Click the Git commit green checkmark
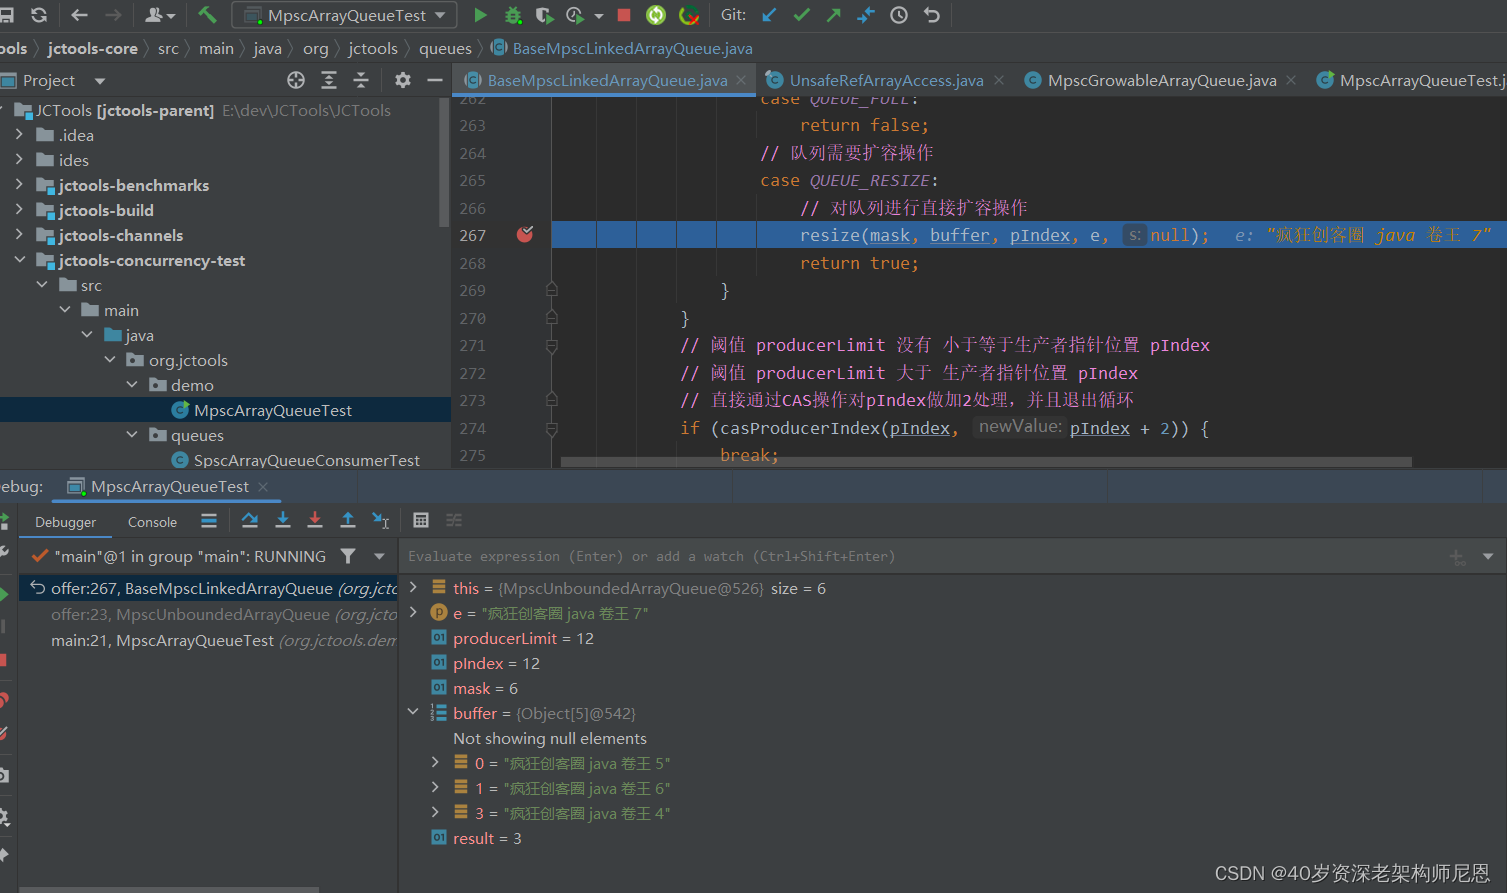The image size is (1507, 893). [801, 15]
